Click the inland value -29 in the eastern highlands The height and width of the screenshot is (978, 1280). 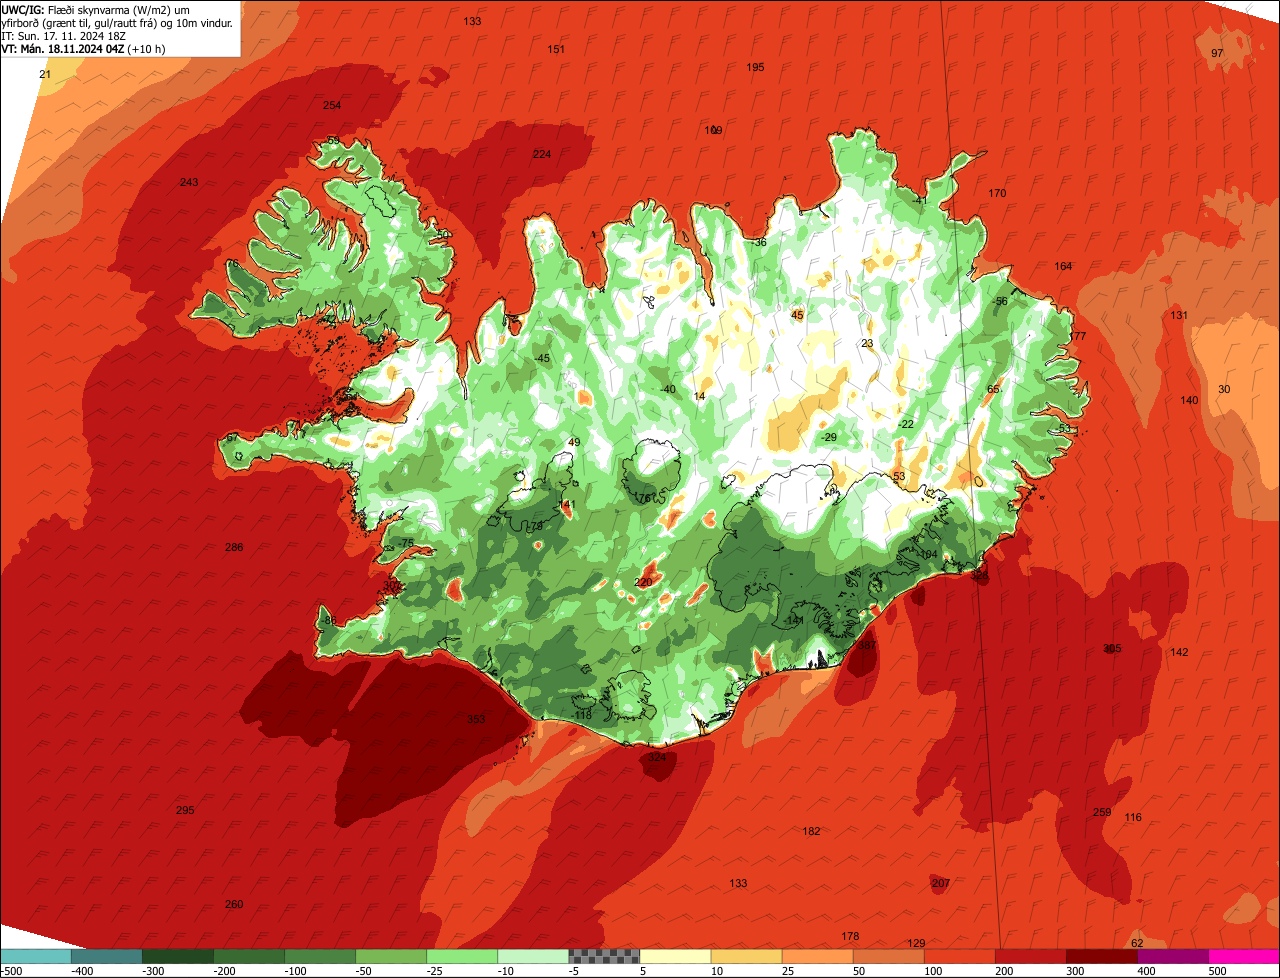(828, 438)
